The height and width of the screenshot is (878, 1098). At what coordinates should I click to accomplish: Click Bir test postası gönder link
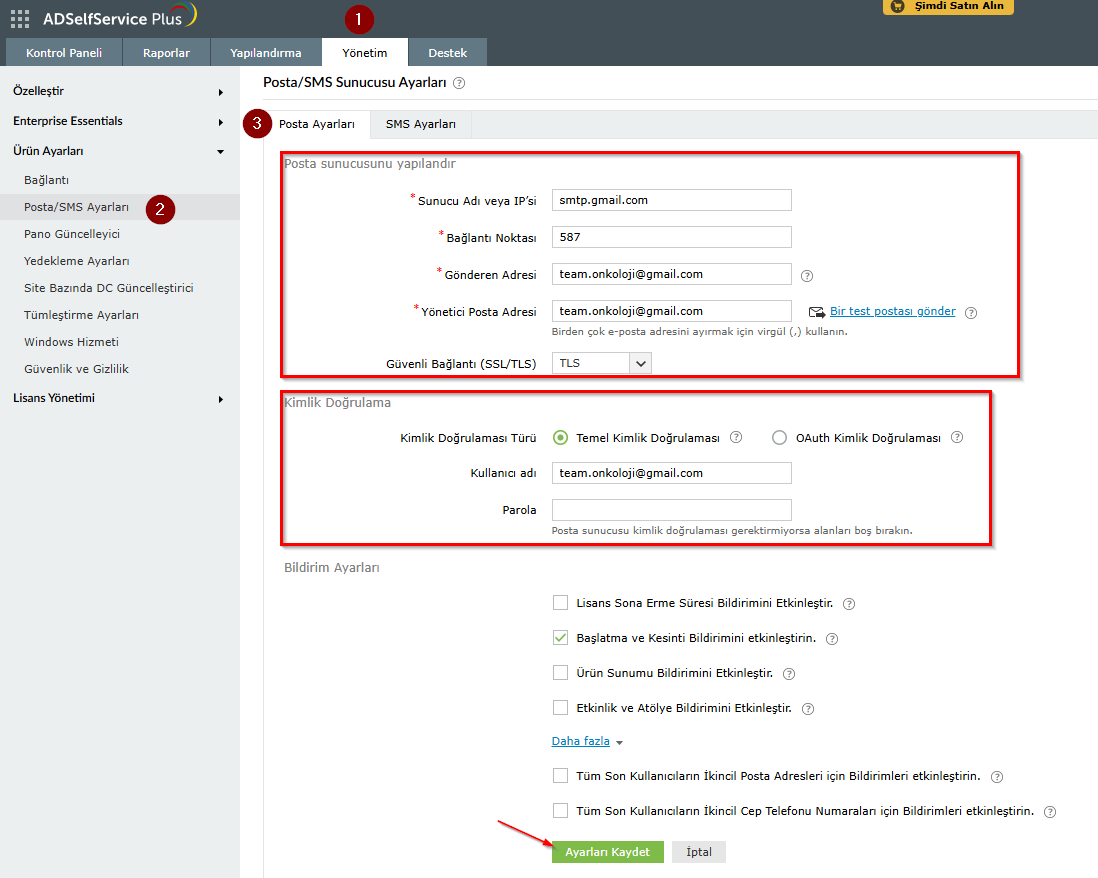click(892, 311)
